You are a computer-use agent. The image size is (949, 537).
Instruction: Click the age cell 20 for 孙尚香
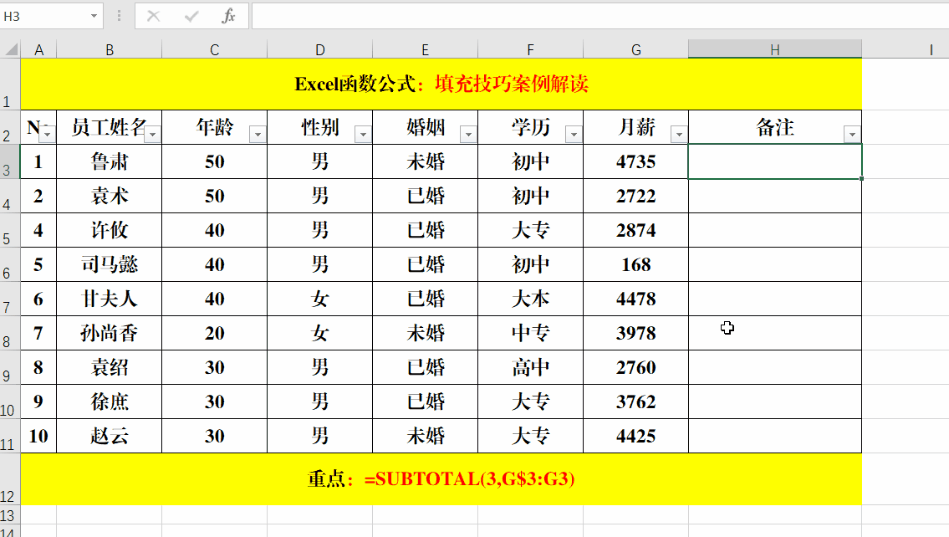click(x=214, y=333)
